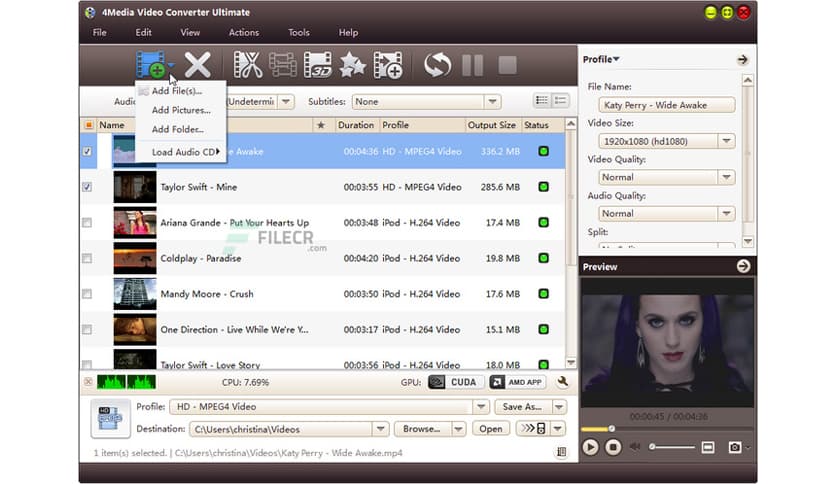Screen dimensions: 836x484
Task: Click the Merge filmstrip toolbar icon
Action: [x=283, y=64]
